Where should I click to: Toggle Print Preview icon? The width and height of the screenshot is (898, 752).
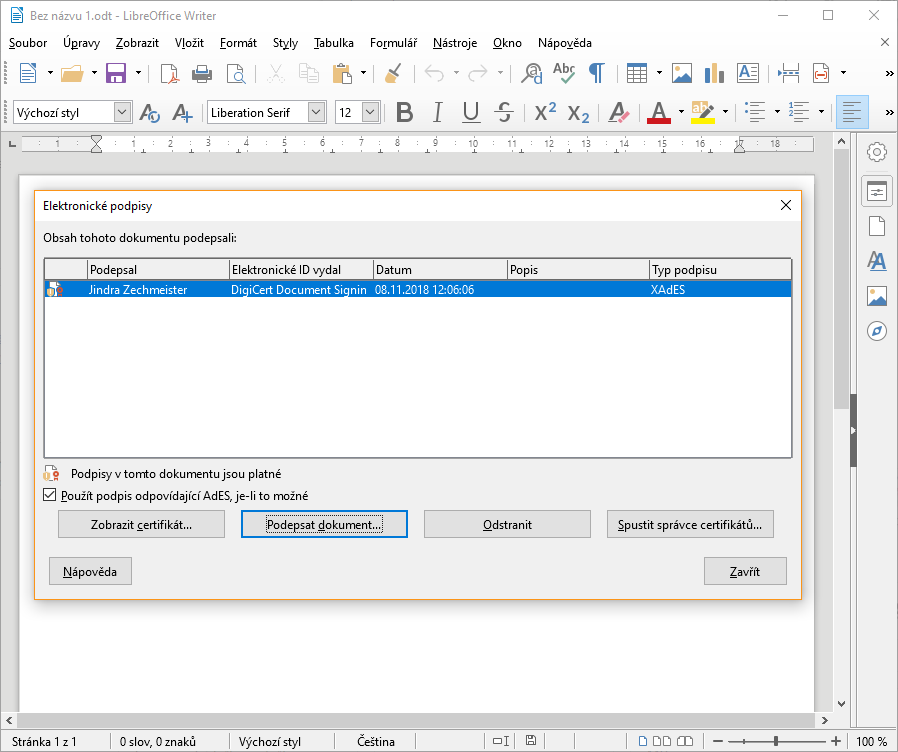pos(236,73)
